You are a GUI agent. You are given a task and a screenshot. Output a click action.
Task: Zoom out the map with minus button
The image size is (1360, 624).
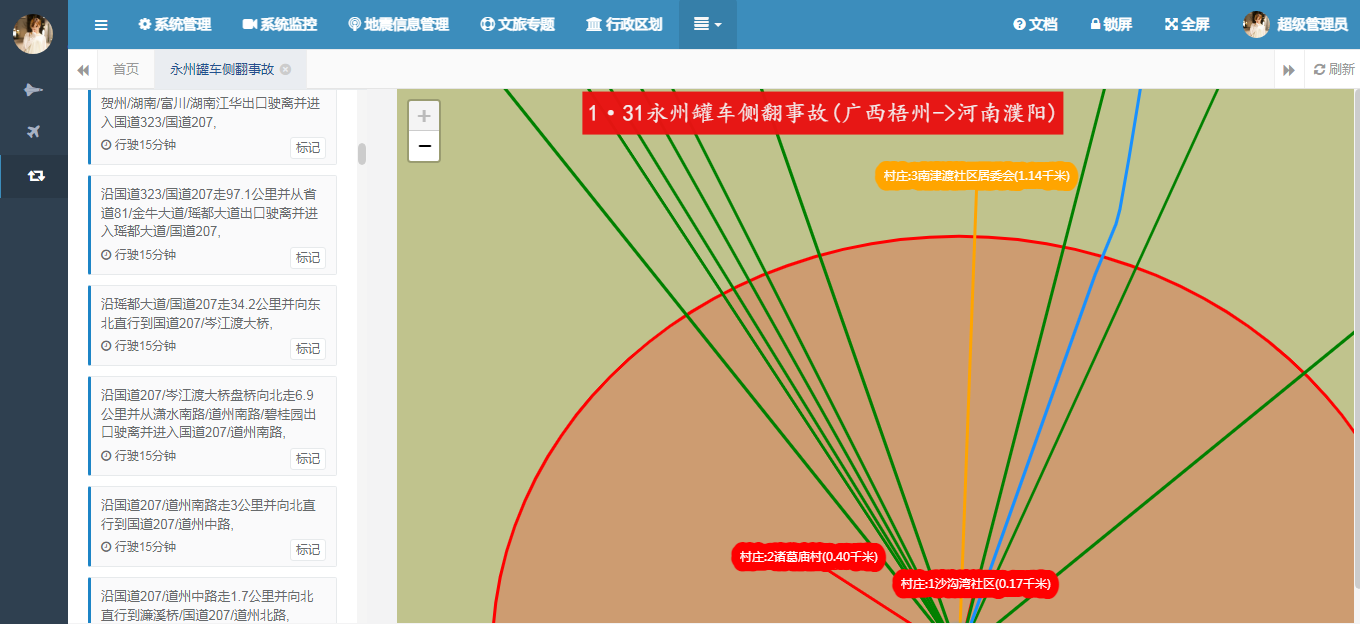(x=424, y=147)
